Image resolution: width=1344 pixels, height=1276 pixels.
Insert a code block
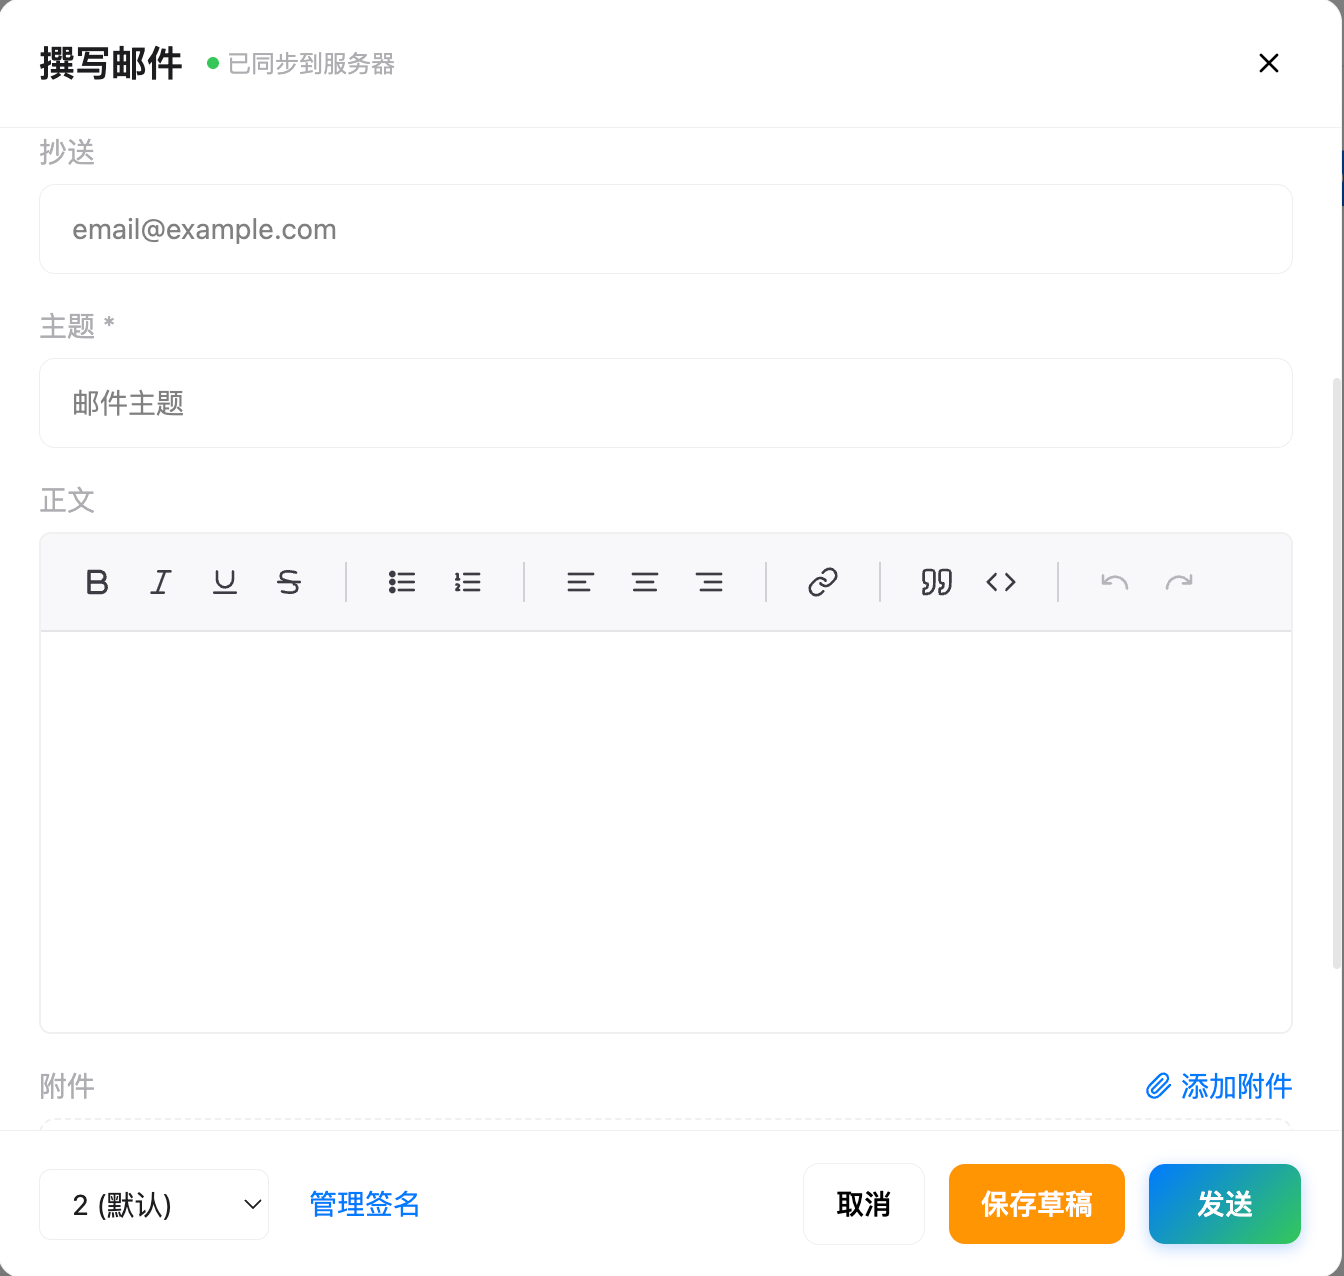pos(1000,582)
